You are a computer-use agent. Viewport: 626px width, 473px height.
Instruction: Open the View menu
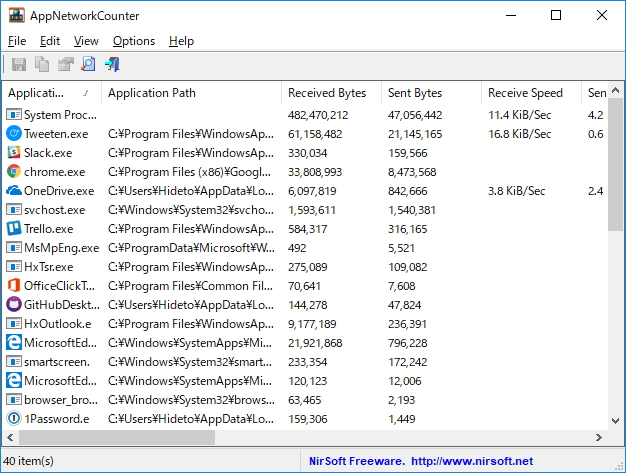click(x=86, y=41)
